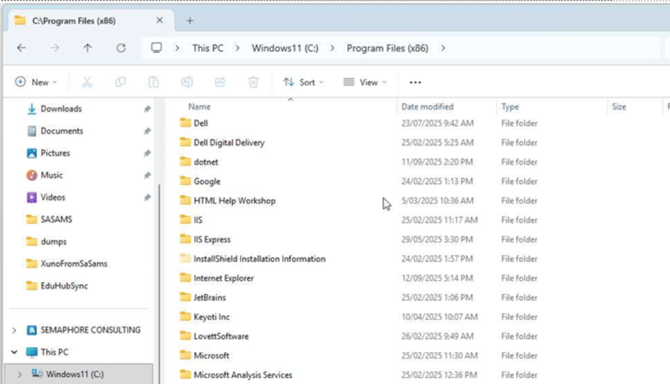Click the Share icon in toolbar

pos(220,82)
